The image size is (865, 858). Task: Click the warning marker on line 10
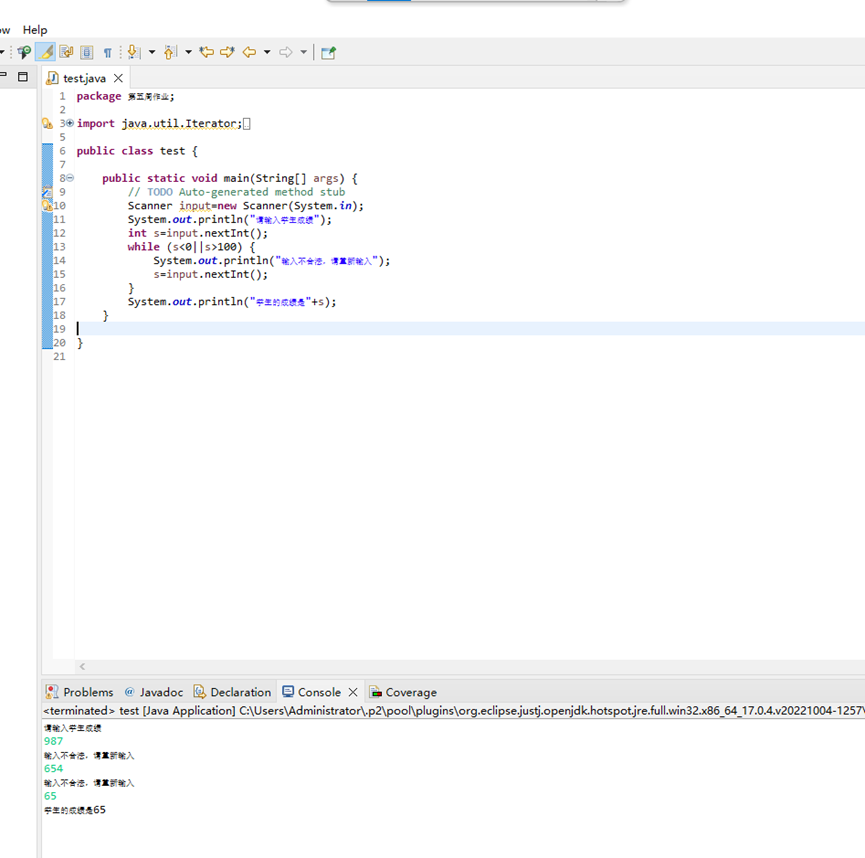point(47,205)
